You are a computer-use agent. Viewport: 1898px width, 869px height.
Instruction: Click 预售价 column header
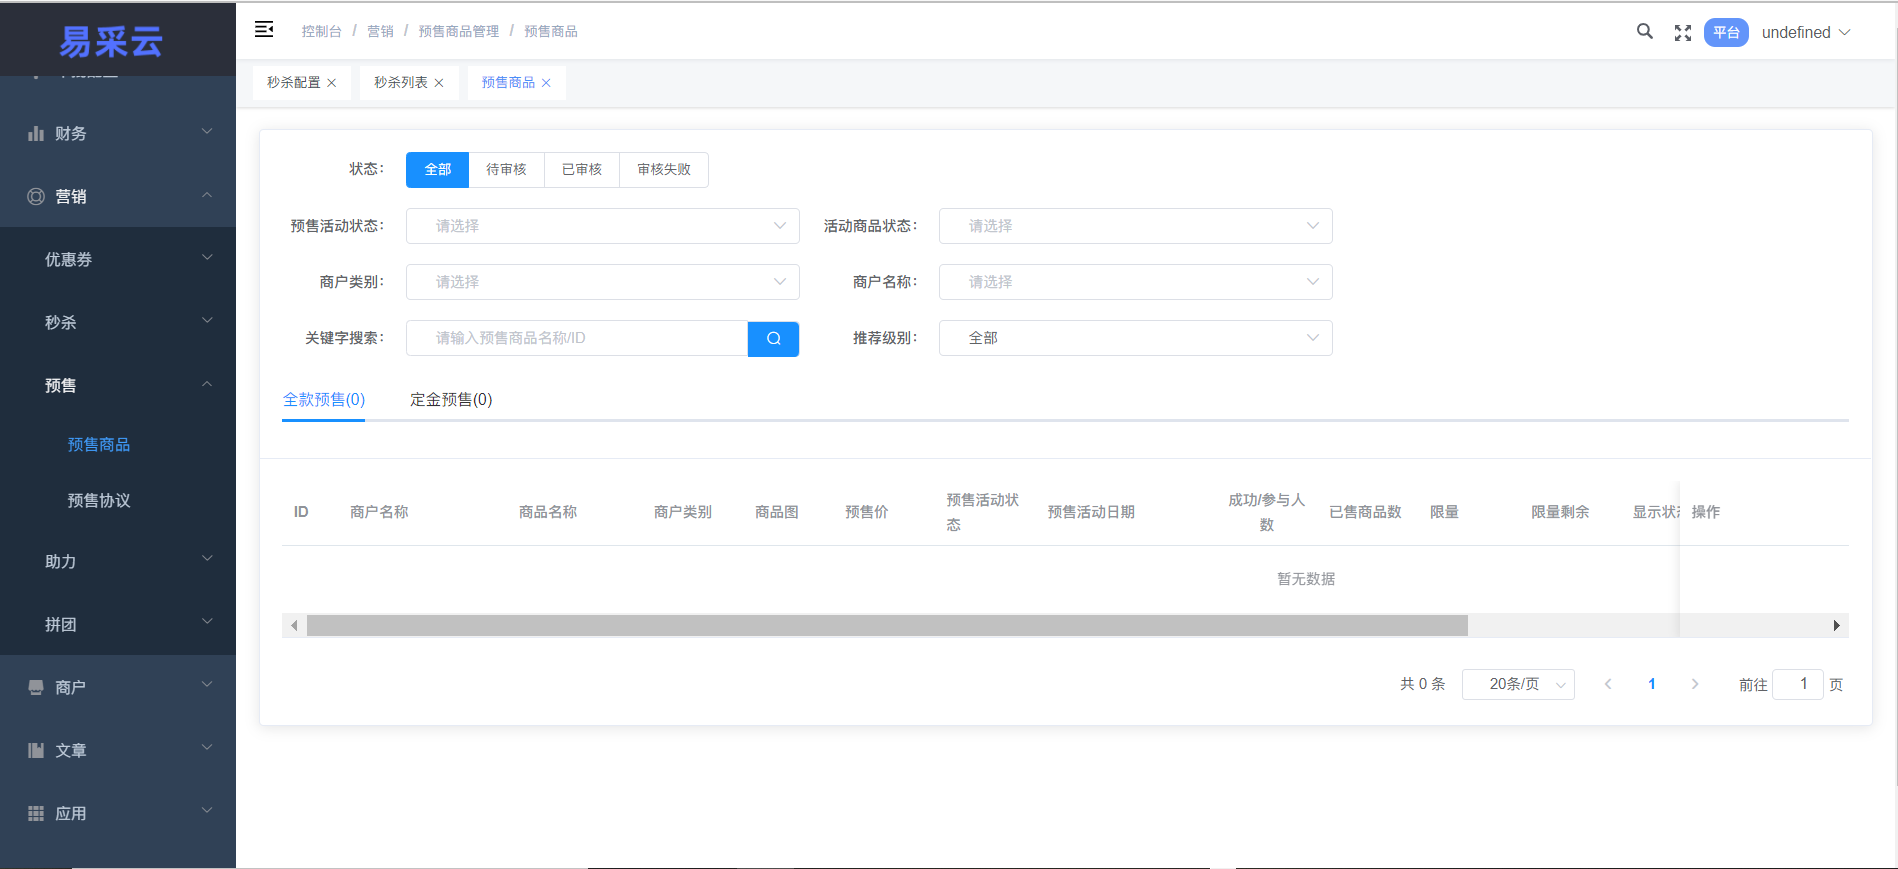pos(867,512)
